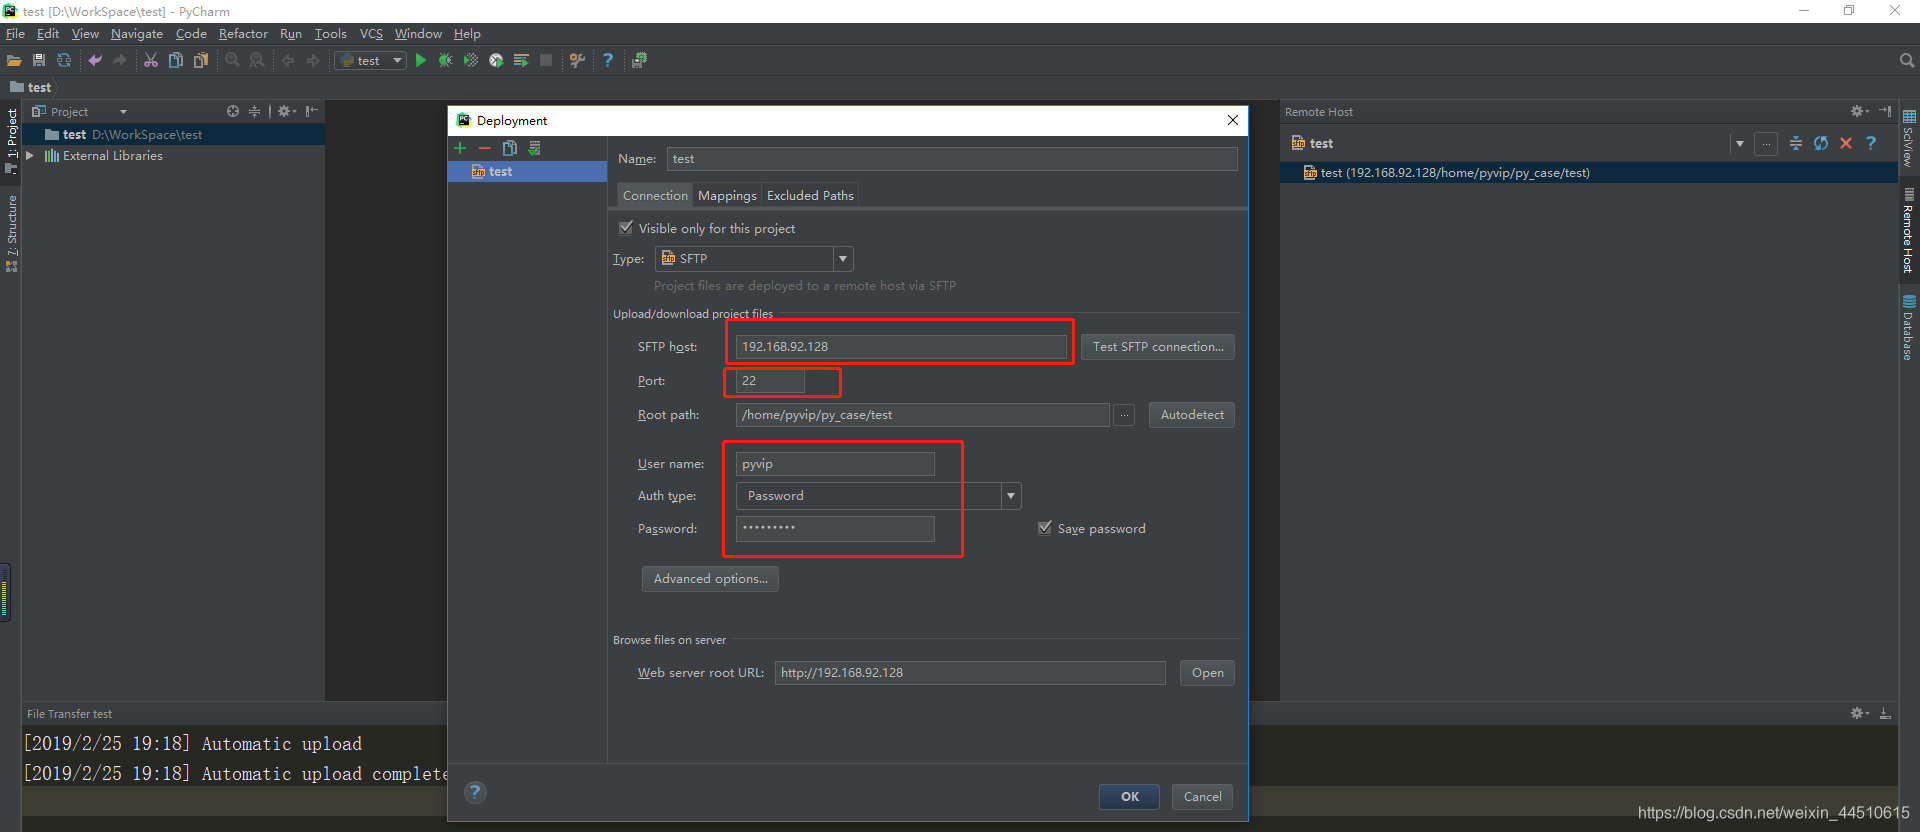The image size is (1920, 832).
Task: Open the Project view selector dropdown
Action: tap(123, 112)
